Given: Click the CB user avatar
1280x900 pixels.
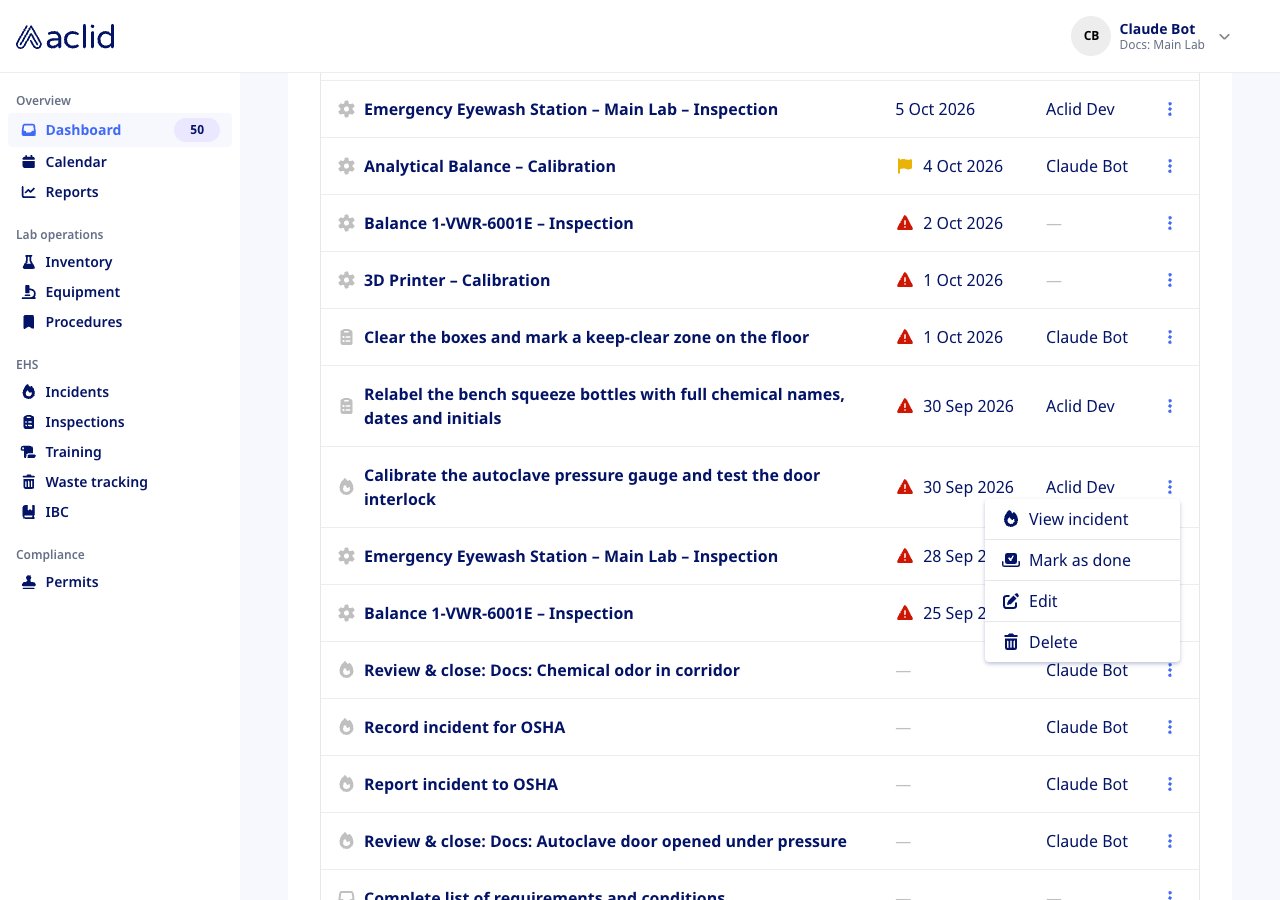Looking at the screenshot, I should coord(1091,36).
